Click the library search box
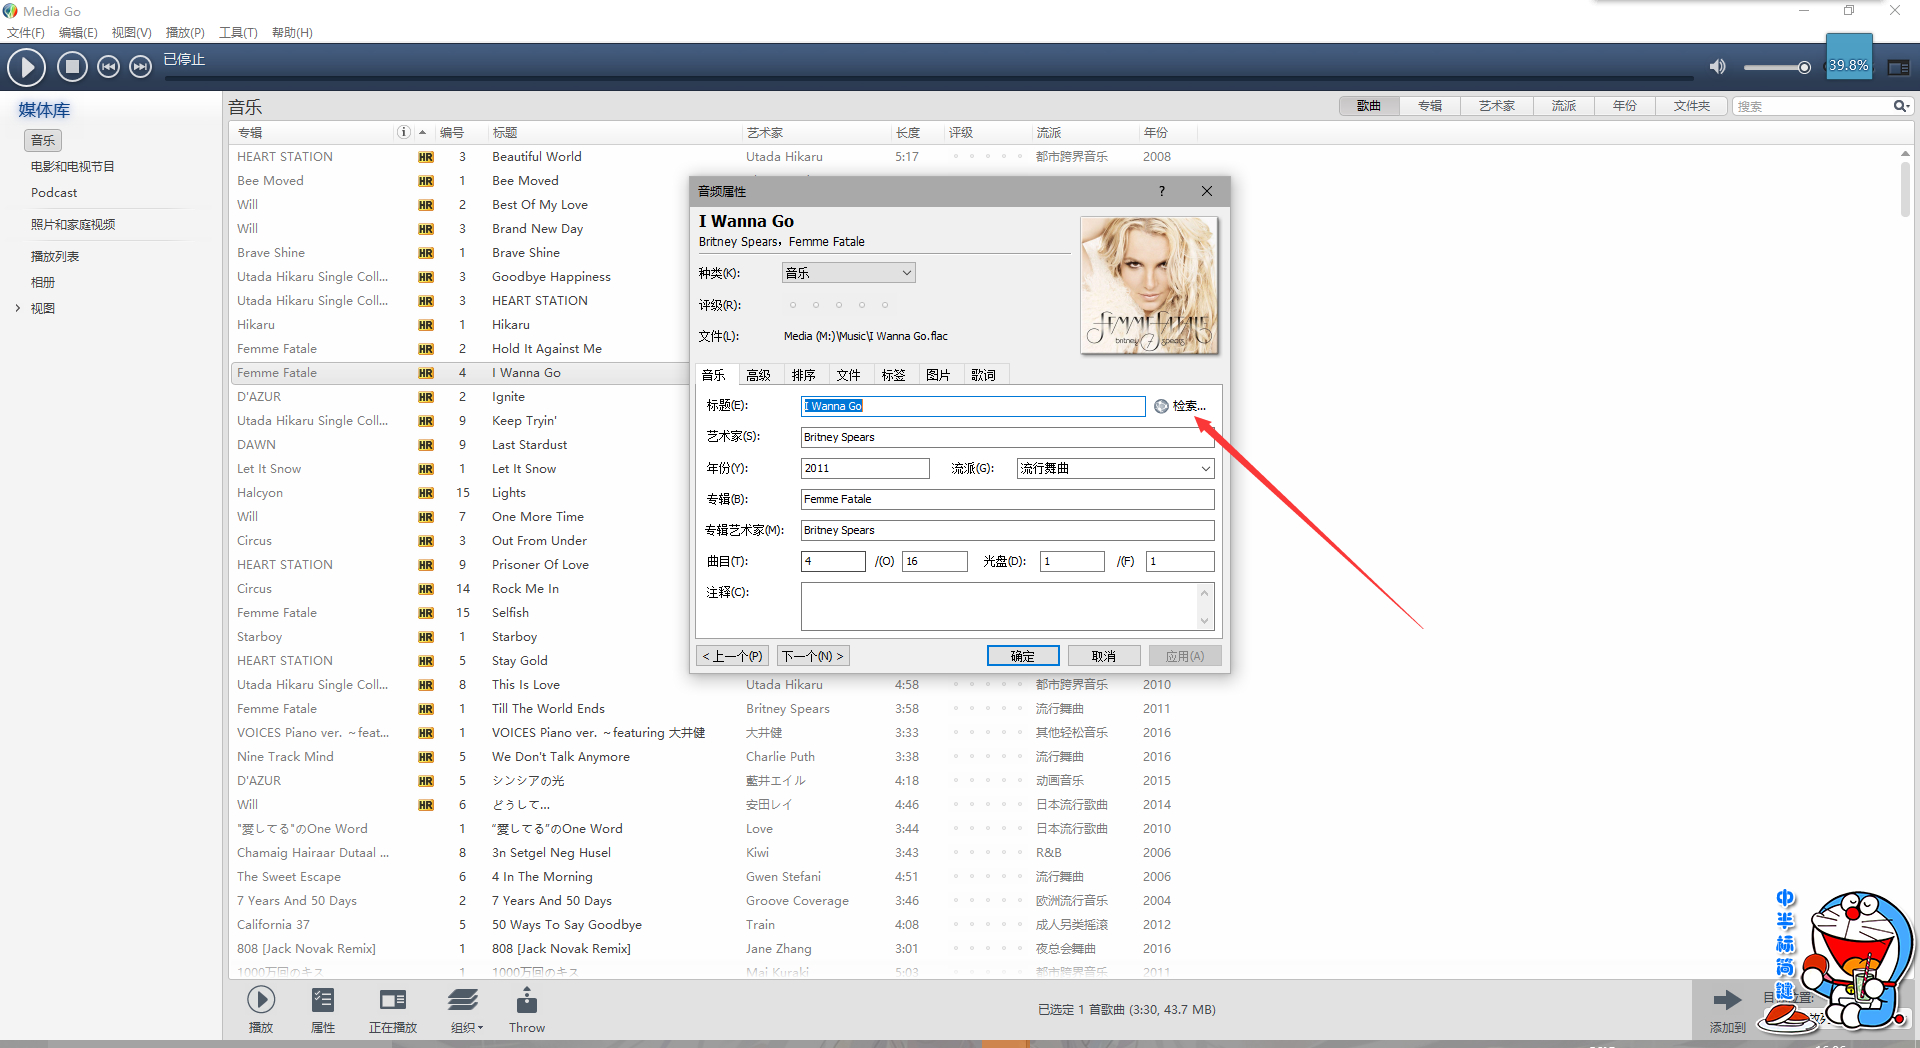This screenshot has height=1048, width=1920. pyautogui.click(x=1812, y=106)
